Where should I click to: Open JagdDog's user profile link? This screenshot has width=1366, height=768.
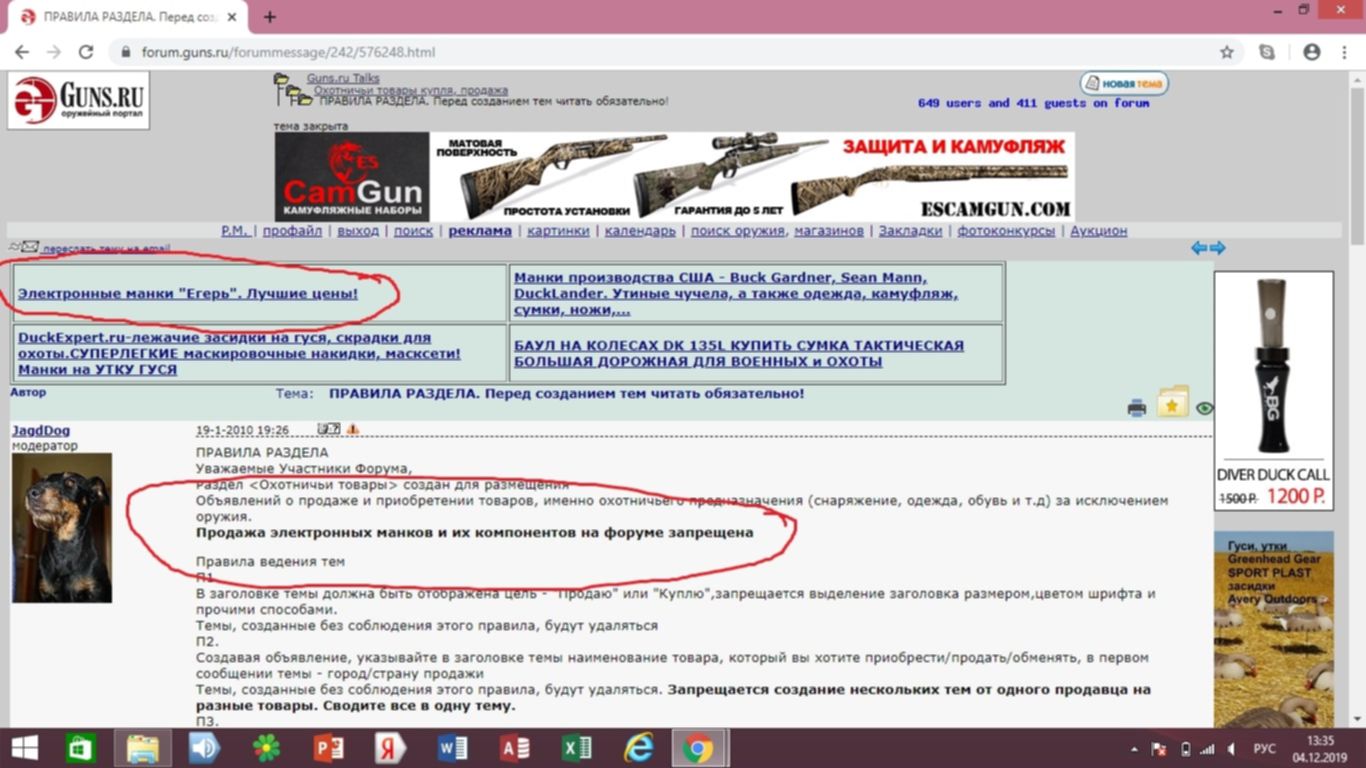(41, 430)
